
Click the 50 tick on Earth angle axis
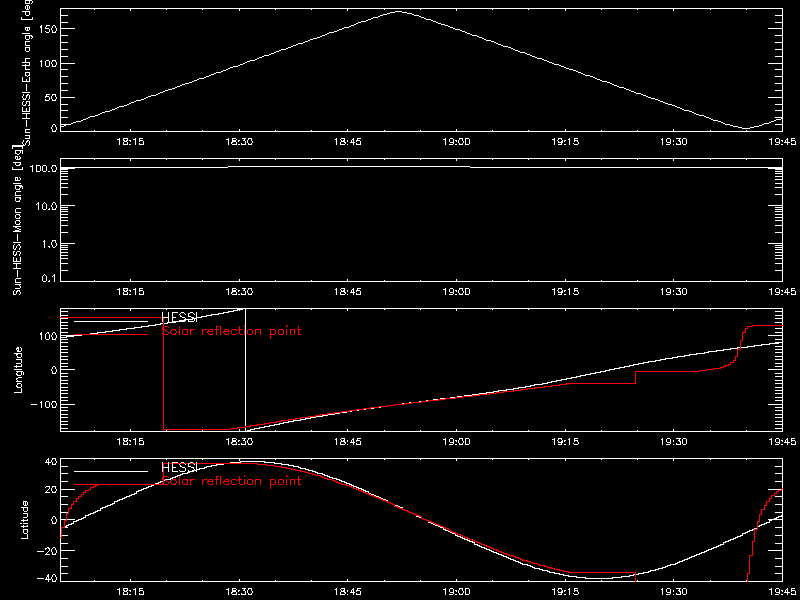(x=50, y=97)
